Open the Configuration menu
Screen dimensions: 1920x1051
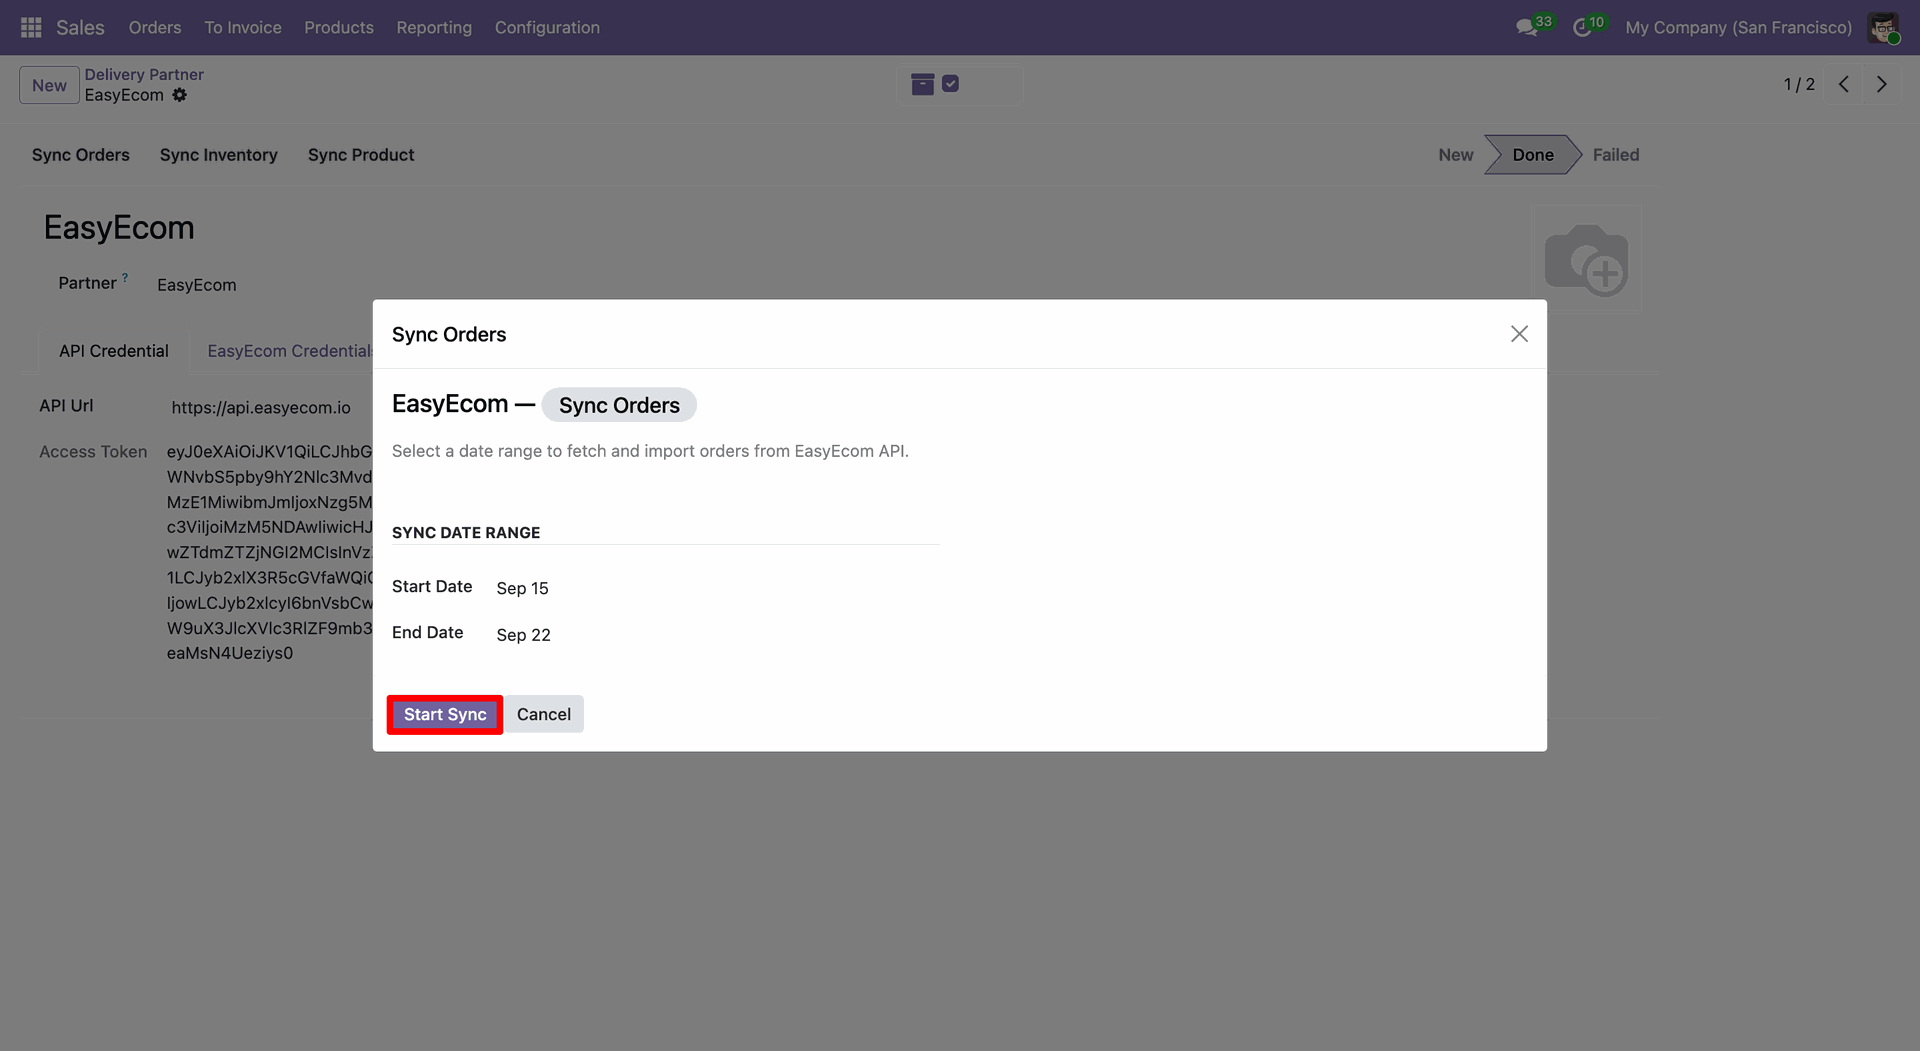(547, 27)
